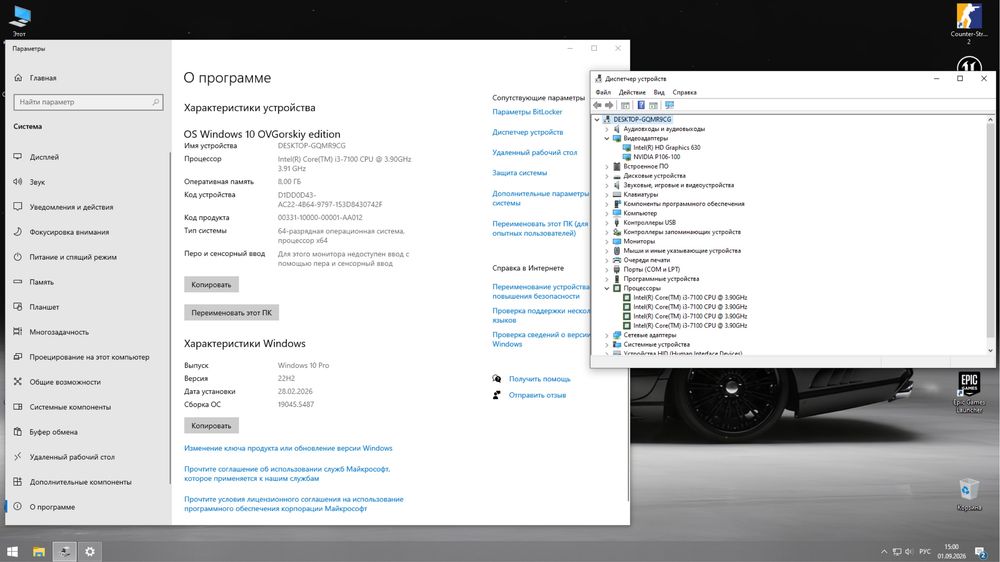Select Порты (COM и LPT) tree item

[651, 270]
